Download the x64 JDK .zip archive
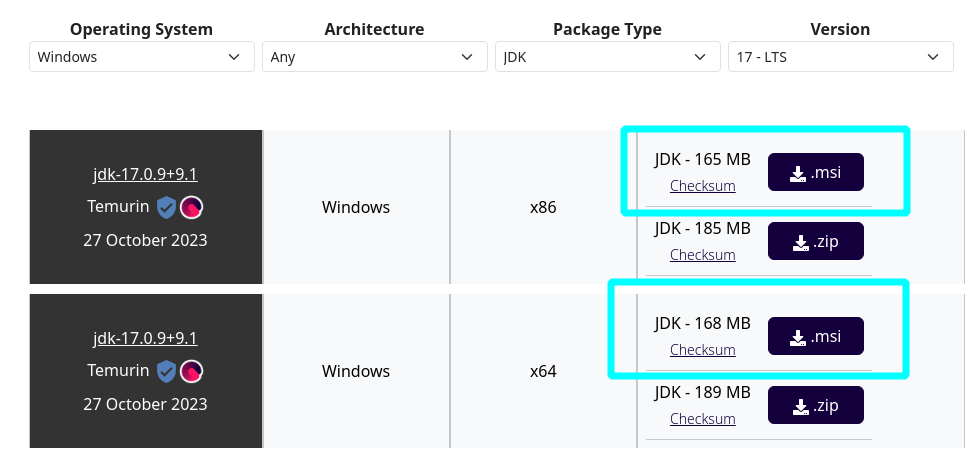Image resolution: width=976 pixels, height=466 pixels. pyautogui.click(x=815, y=405)
